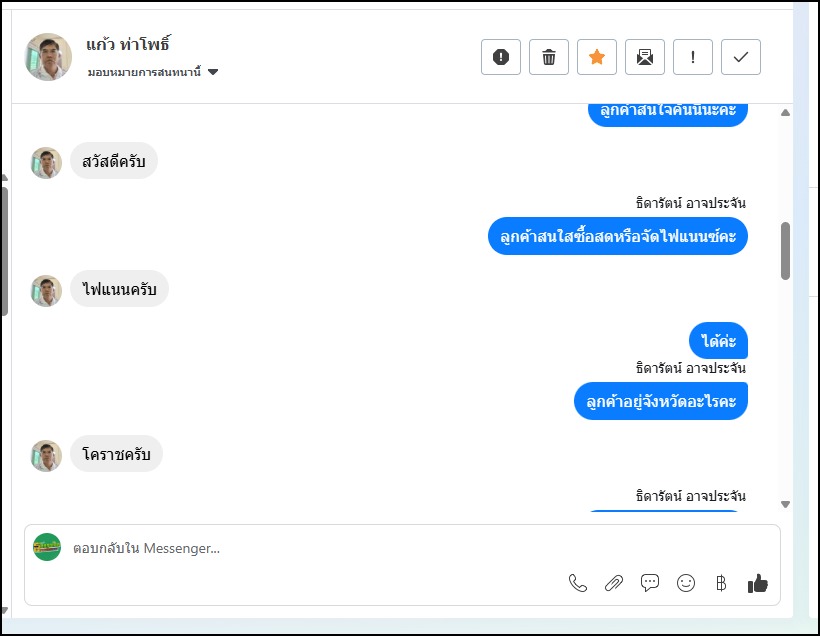This screenshot has height=636, width=820.
Task: Click the phone call icon
Action: point(578,583)
